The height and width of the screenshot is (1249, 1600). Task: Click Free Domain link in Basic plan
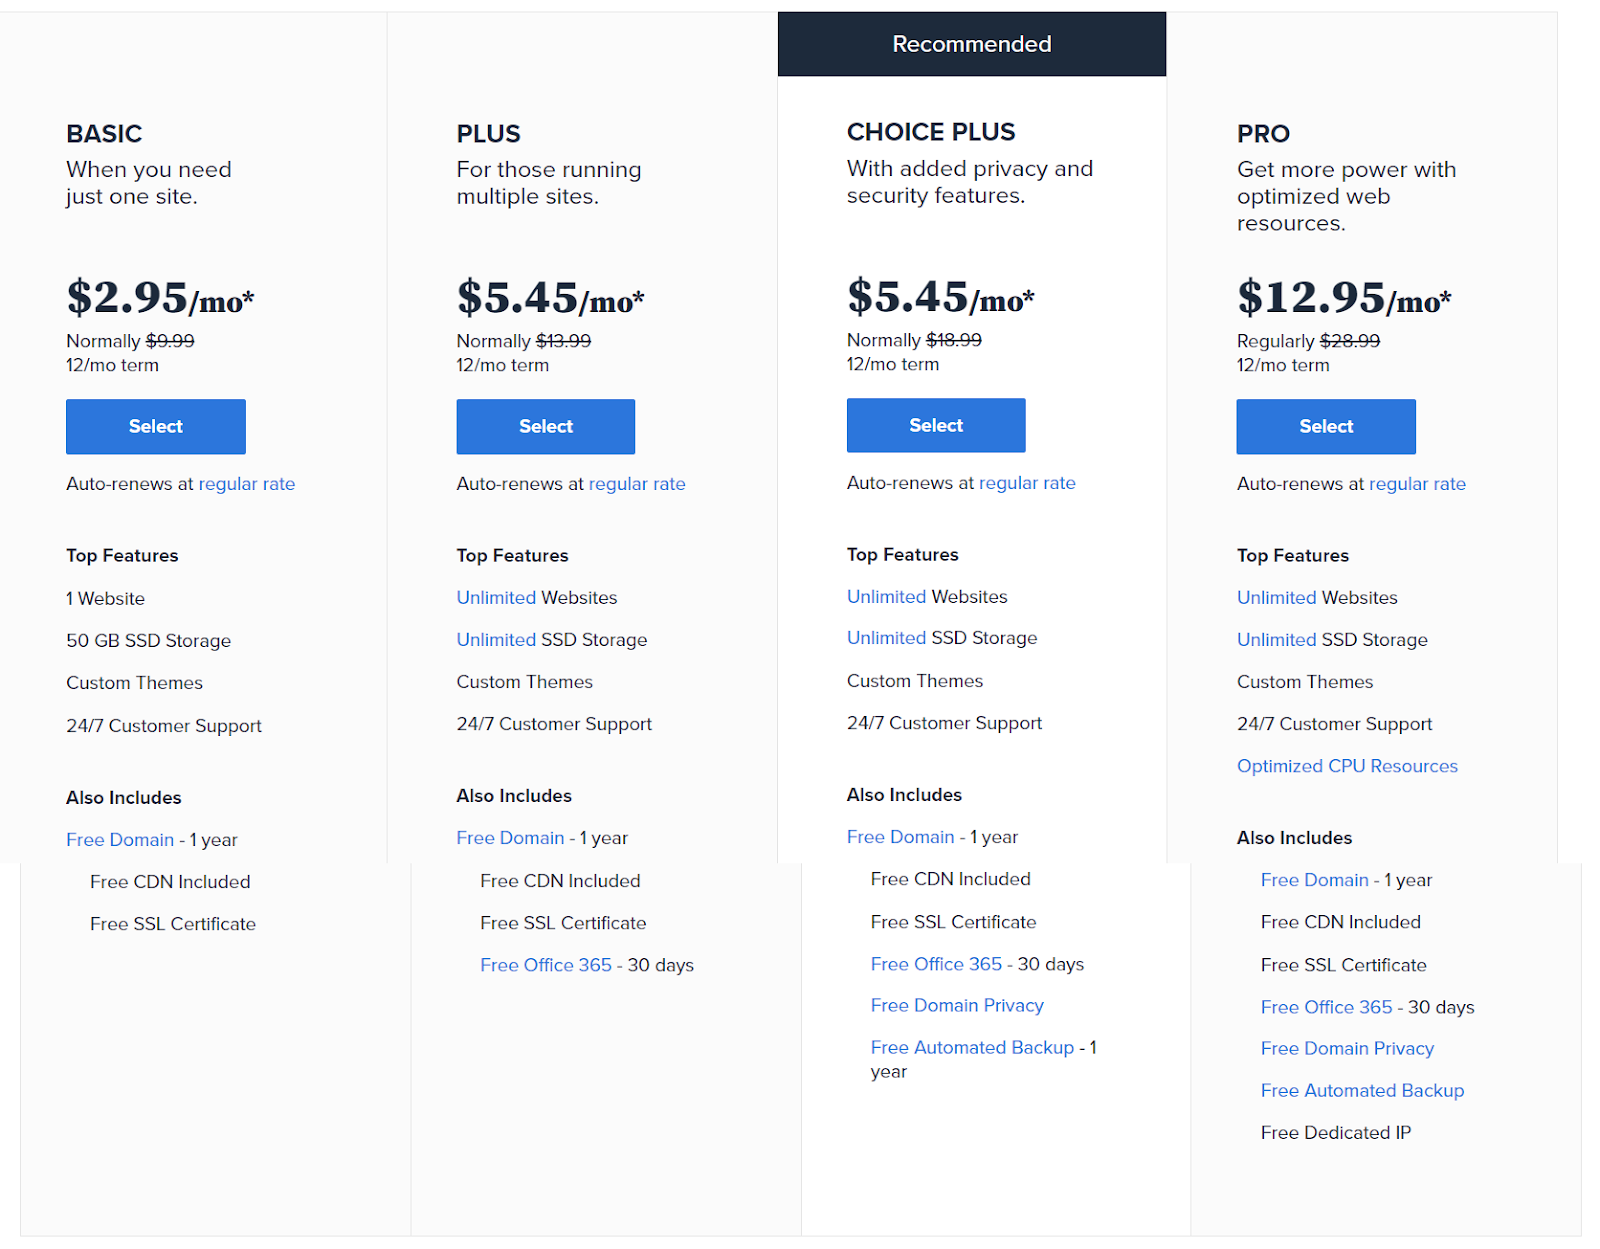point(120,840)
